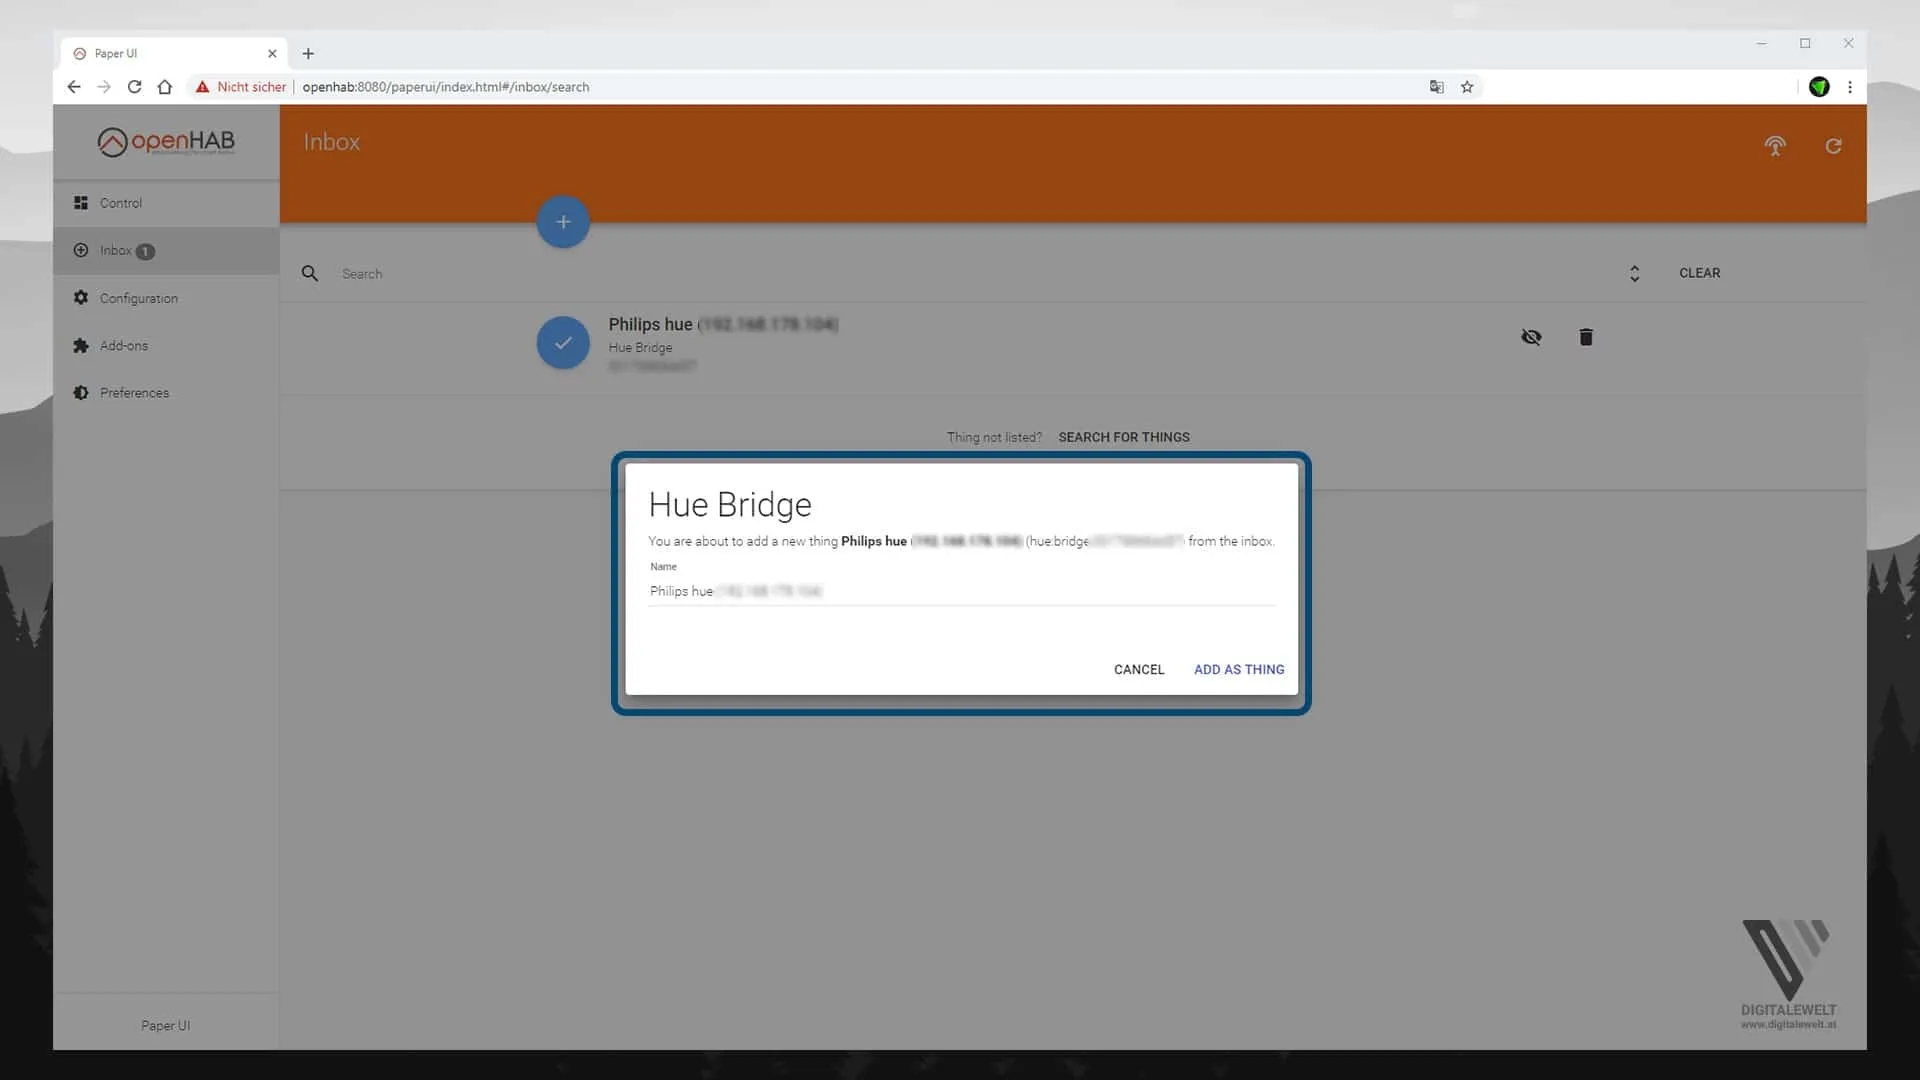Refresh the Inbox with header icon
1920x1080 pixels.
click(x=1833, y=146)
